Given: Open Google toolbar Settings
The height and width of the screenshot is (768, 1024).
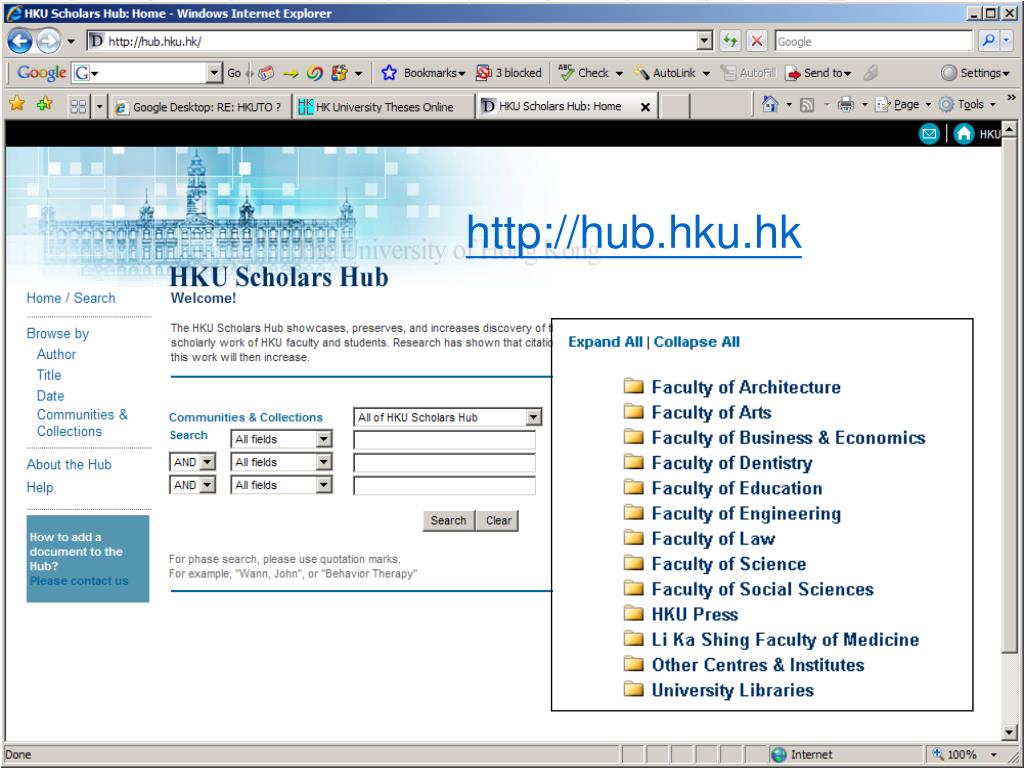Looking at the screenshot, I should point(976,73).
